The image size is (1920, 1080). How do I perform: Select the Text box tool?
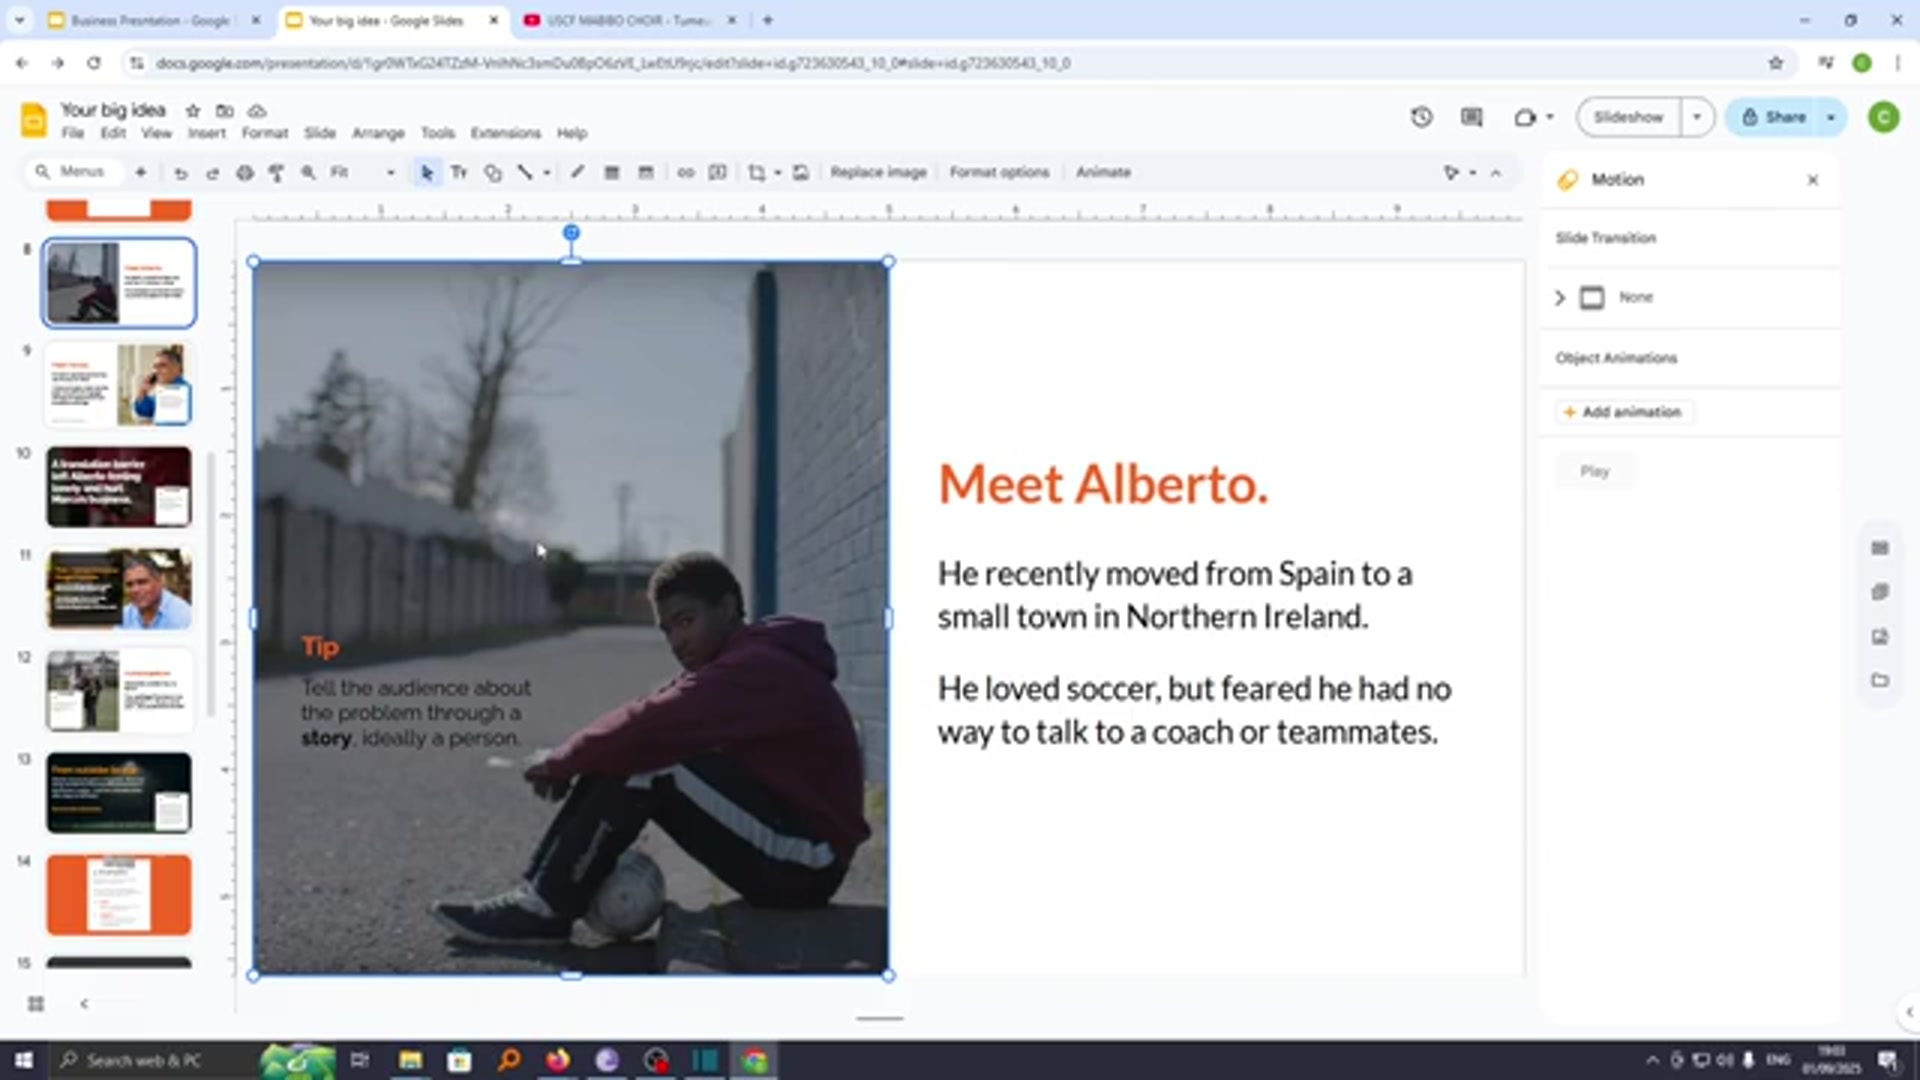coord(459,172)
